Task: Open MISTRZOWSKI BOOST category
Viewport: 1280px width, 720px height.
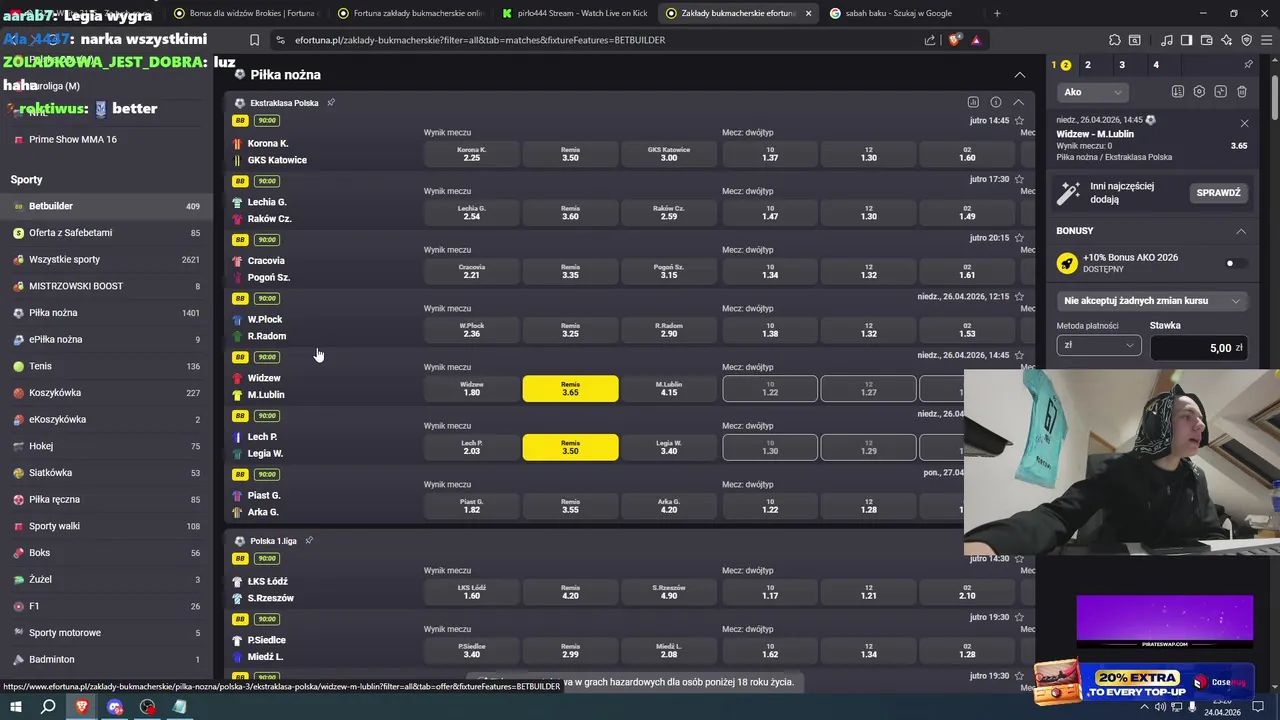Action: point(106,286)
